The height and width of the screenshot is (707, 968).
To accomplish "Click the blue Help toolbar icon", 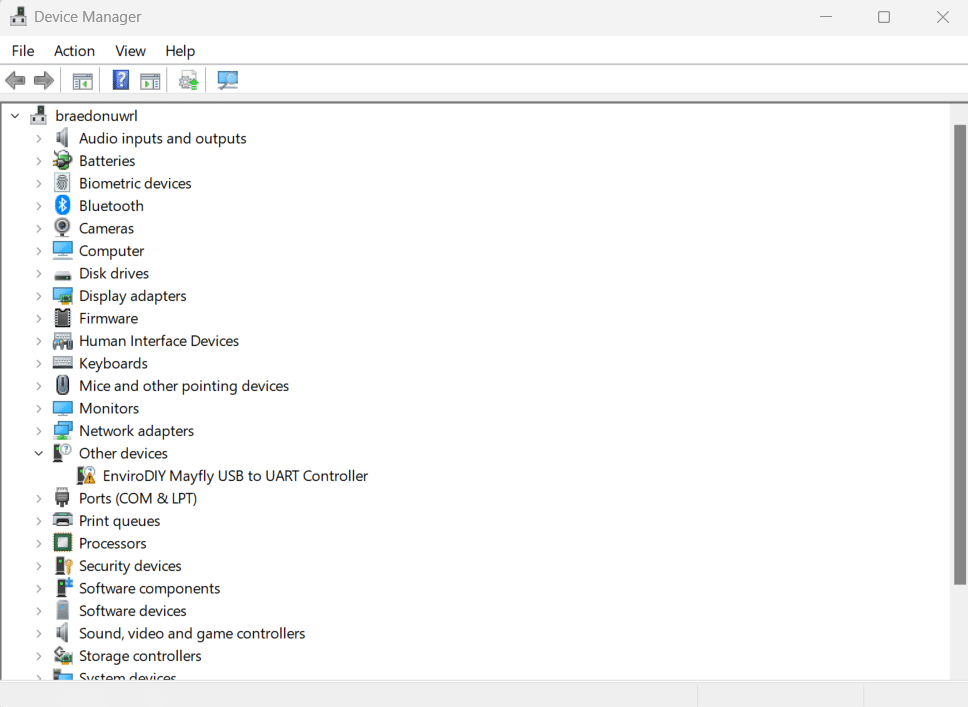I will tap(121, 80).
